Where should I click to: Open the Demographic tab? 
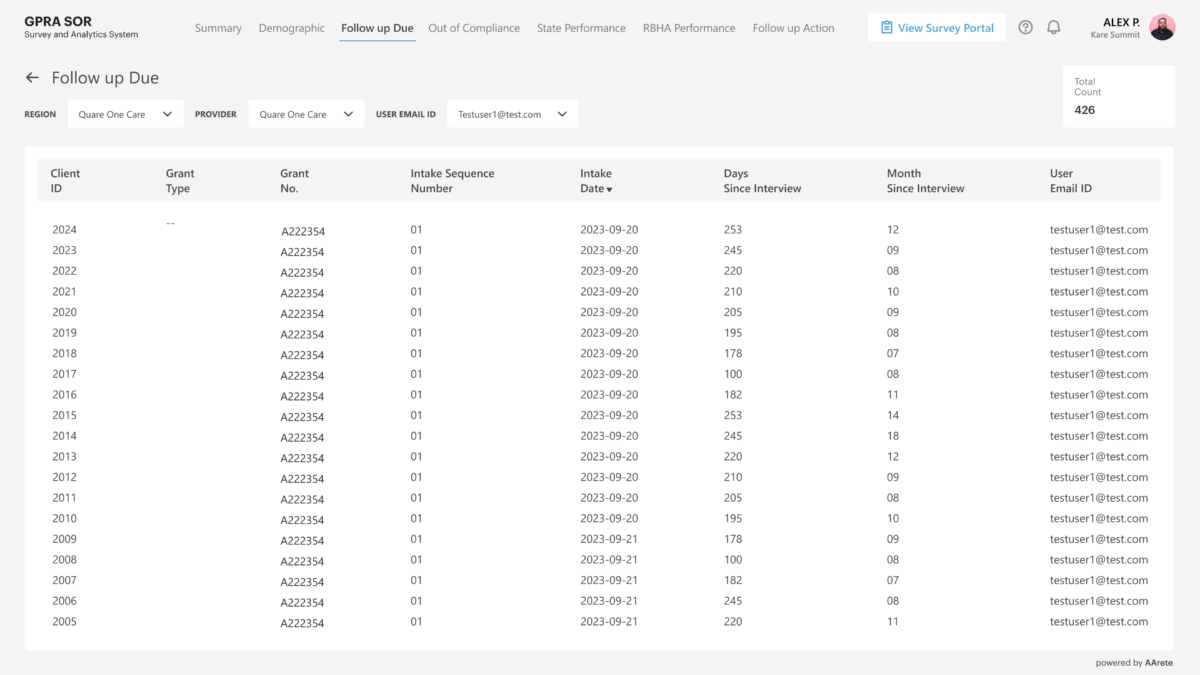tap(291, 28)
